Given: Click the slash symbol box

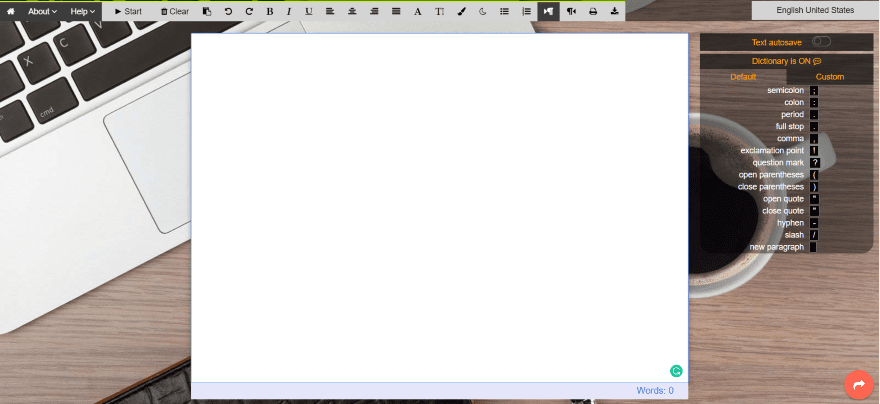Looking at the screenshot, I should (x=814, y=235).
